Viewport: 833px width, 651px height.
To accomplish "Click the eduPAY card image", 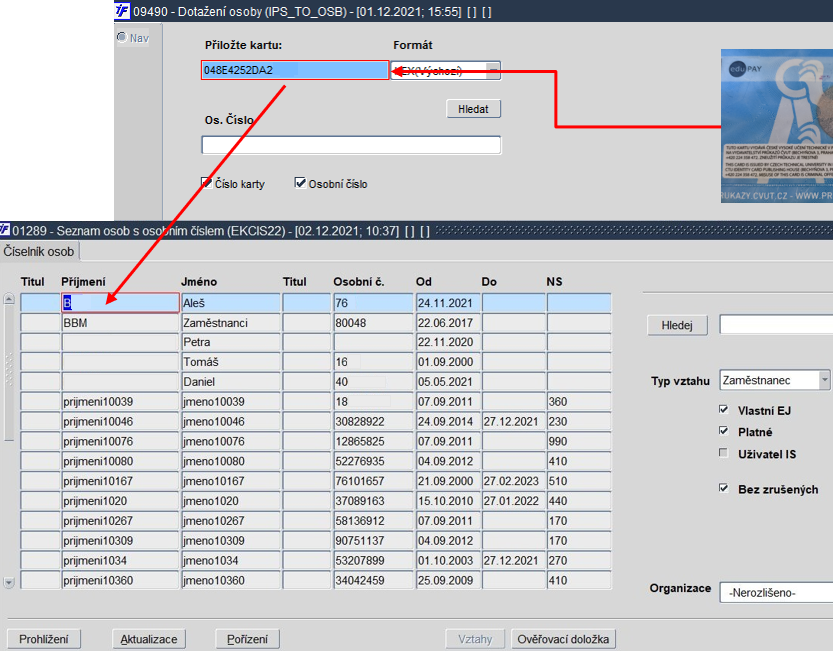I will coord(777,126).
